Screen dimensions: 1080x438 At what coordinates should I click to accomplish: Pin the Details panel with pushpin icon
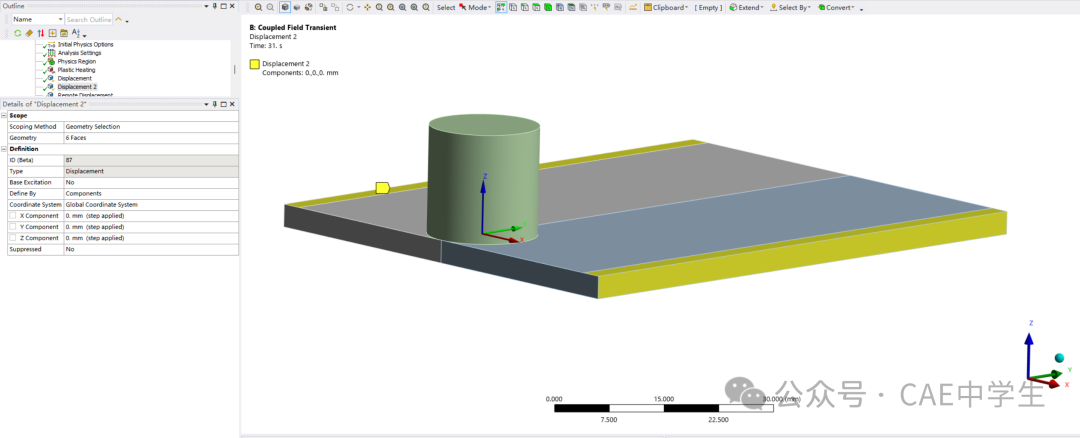214,104
